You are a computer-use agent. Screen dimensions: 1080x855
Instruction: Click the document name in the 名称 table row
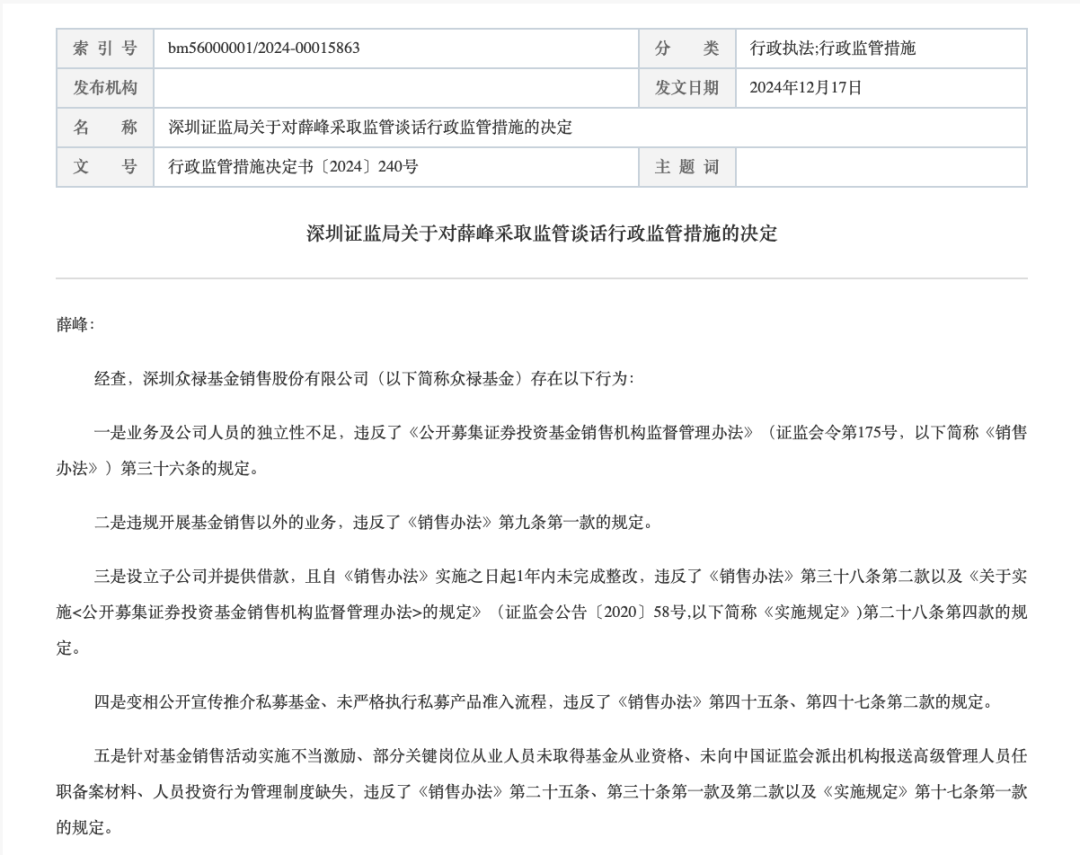370,127
